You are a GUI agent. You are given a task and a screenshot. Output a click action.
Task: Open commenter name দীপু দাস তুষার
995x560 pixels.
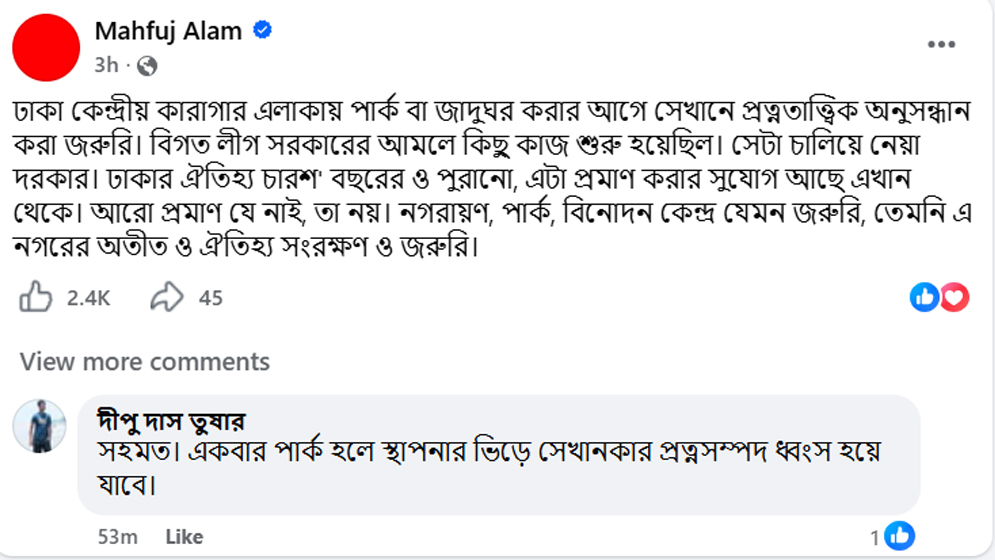click(171, 420)
